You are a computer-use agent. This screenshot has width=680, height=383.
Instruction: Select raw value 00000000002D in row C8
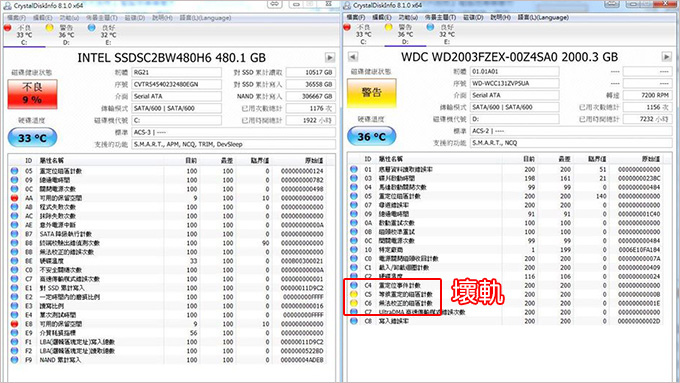tap(639, 321)
